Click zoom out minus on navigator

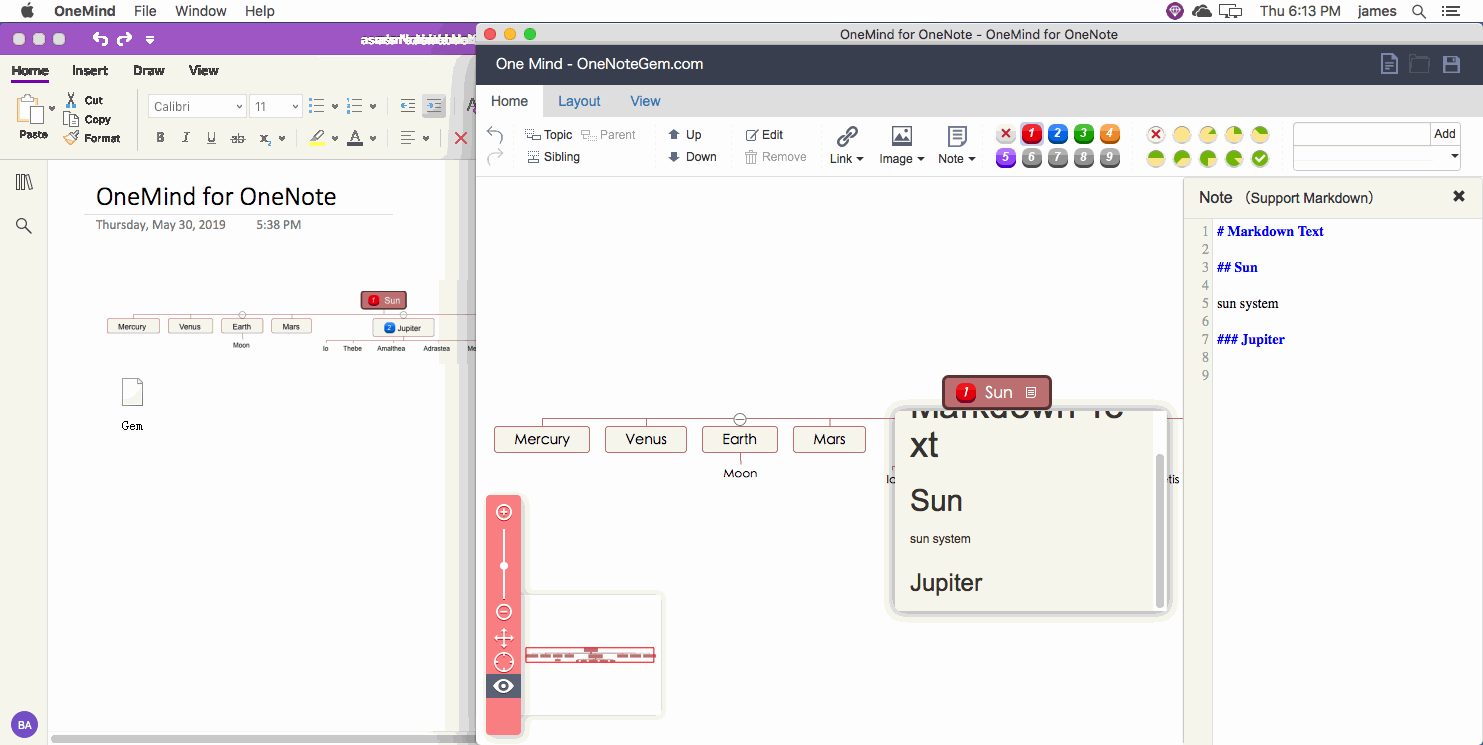click(504, 612)
